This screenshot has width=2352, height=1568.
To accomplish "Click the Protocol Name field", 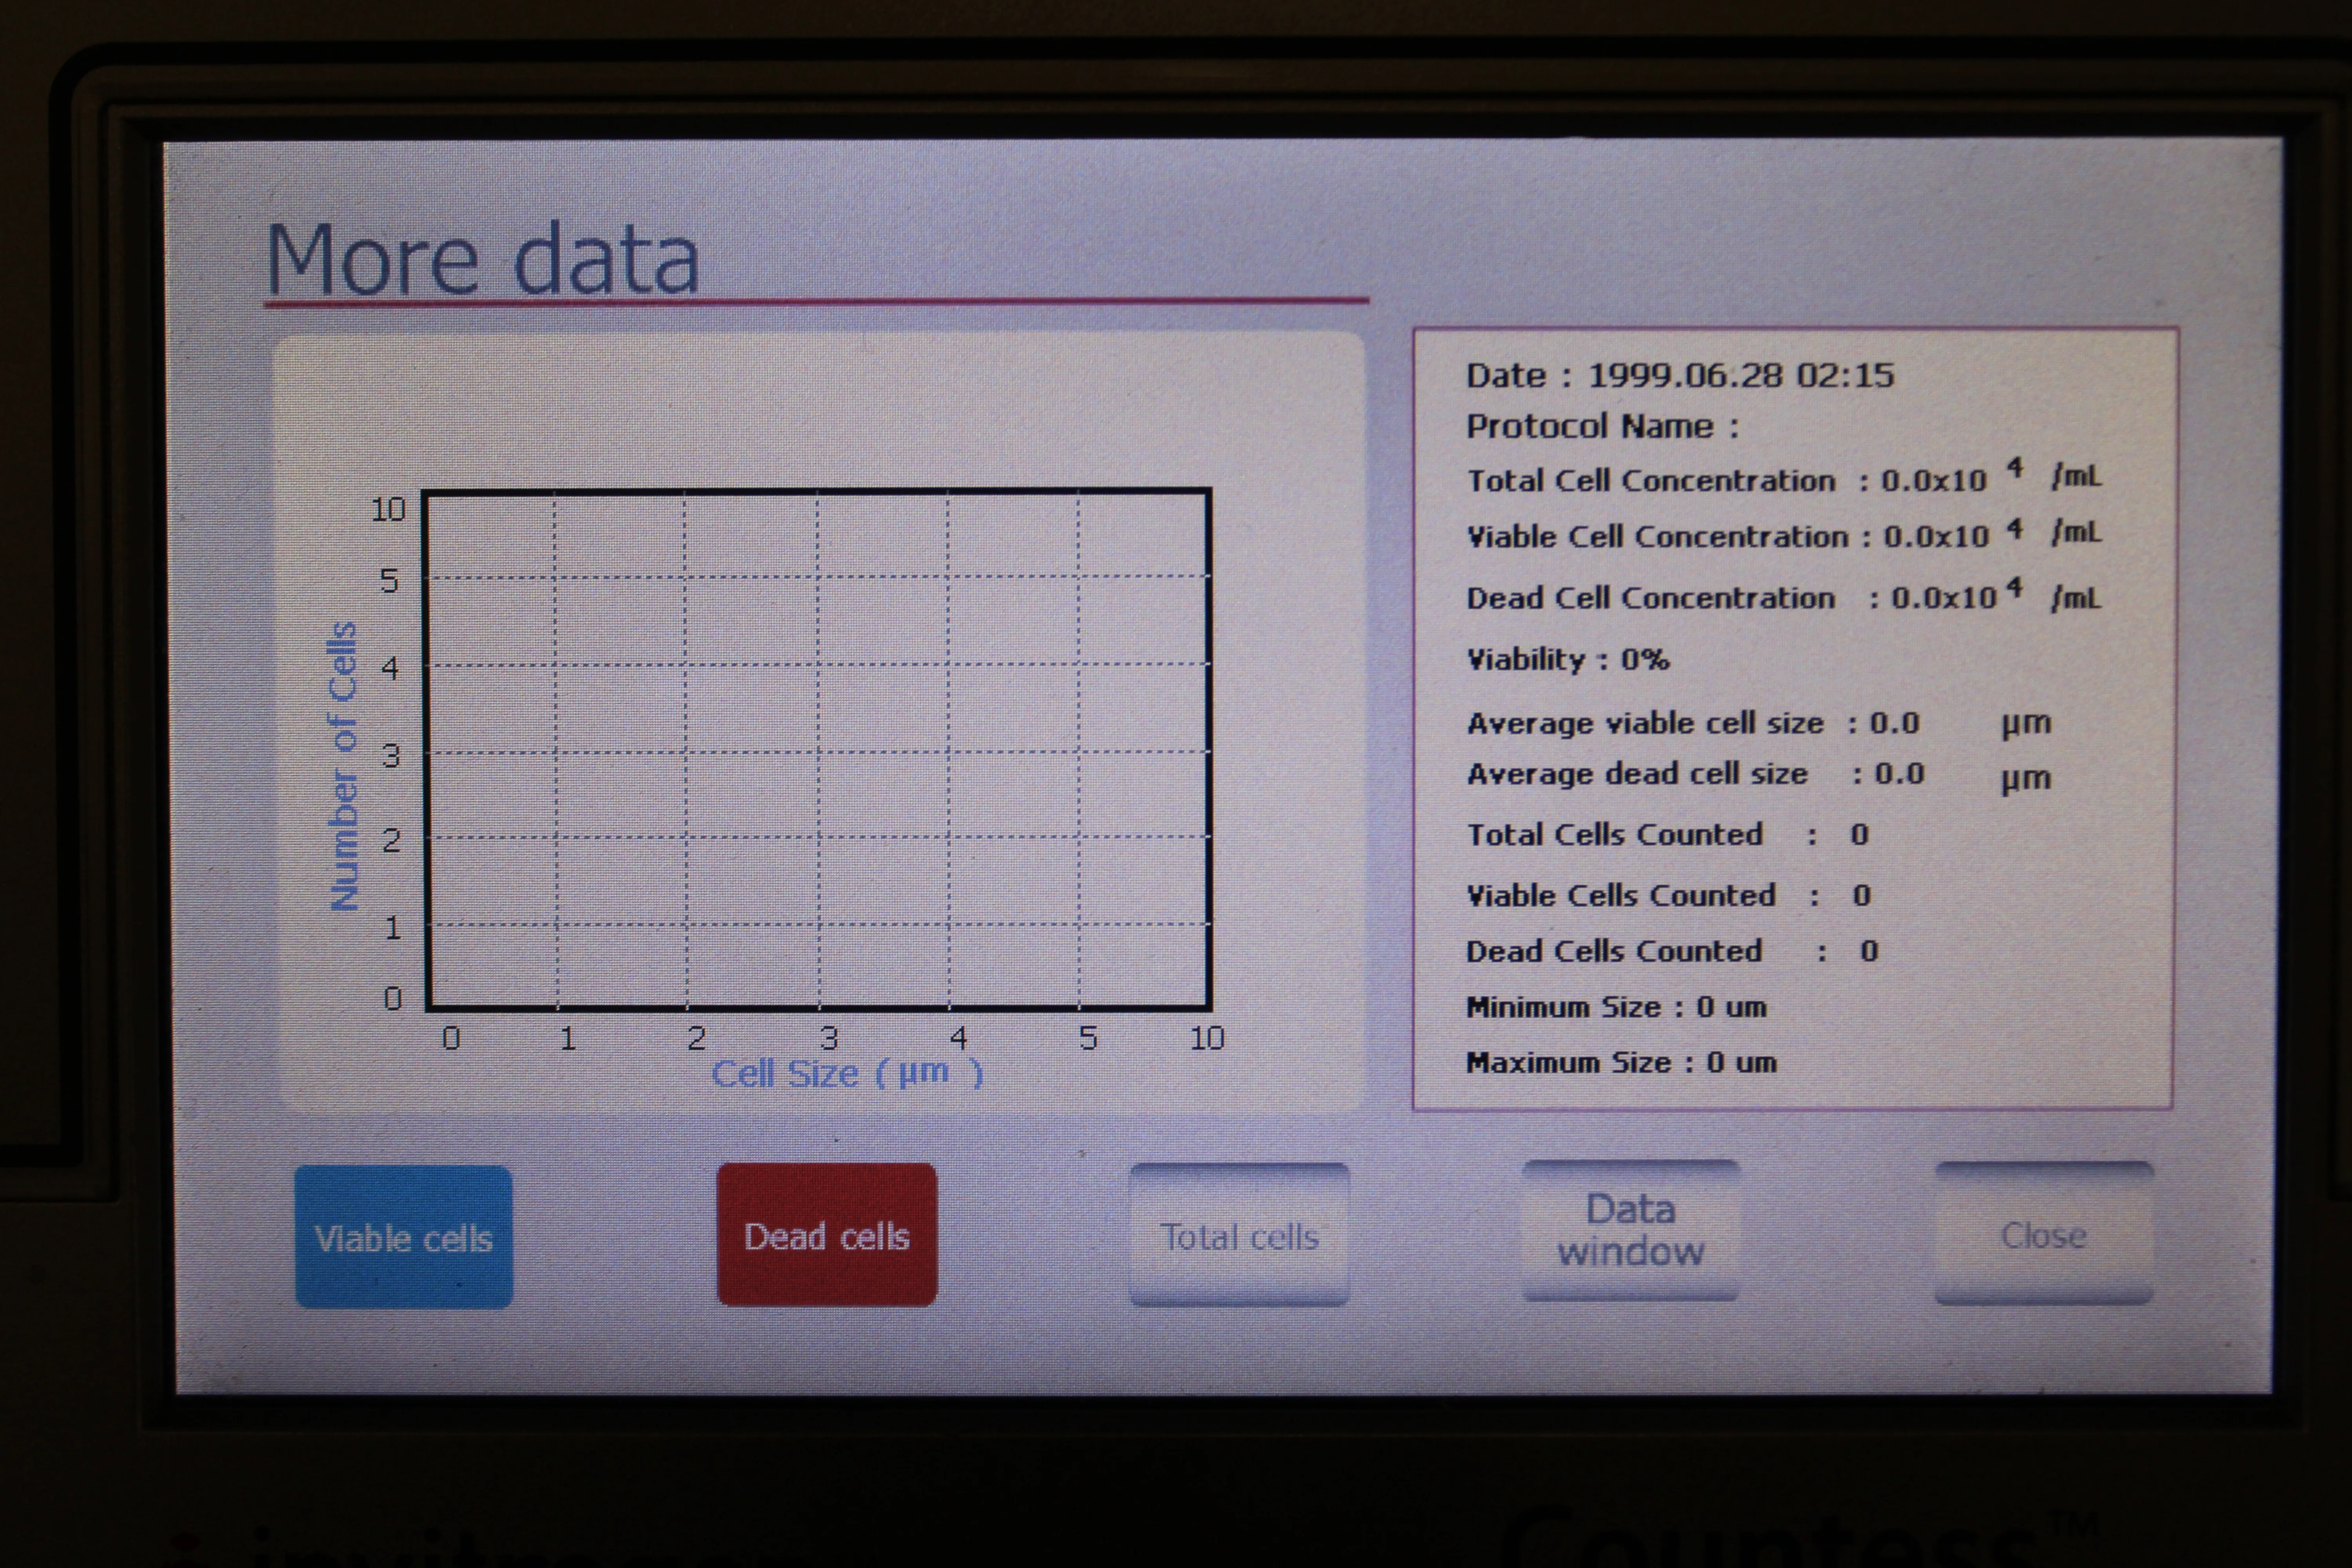I will point(1603,427).
